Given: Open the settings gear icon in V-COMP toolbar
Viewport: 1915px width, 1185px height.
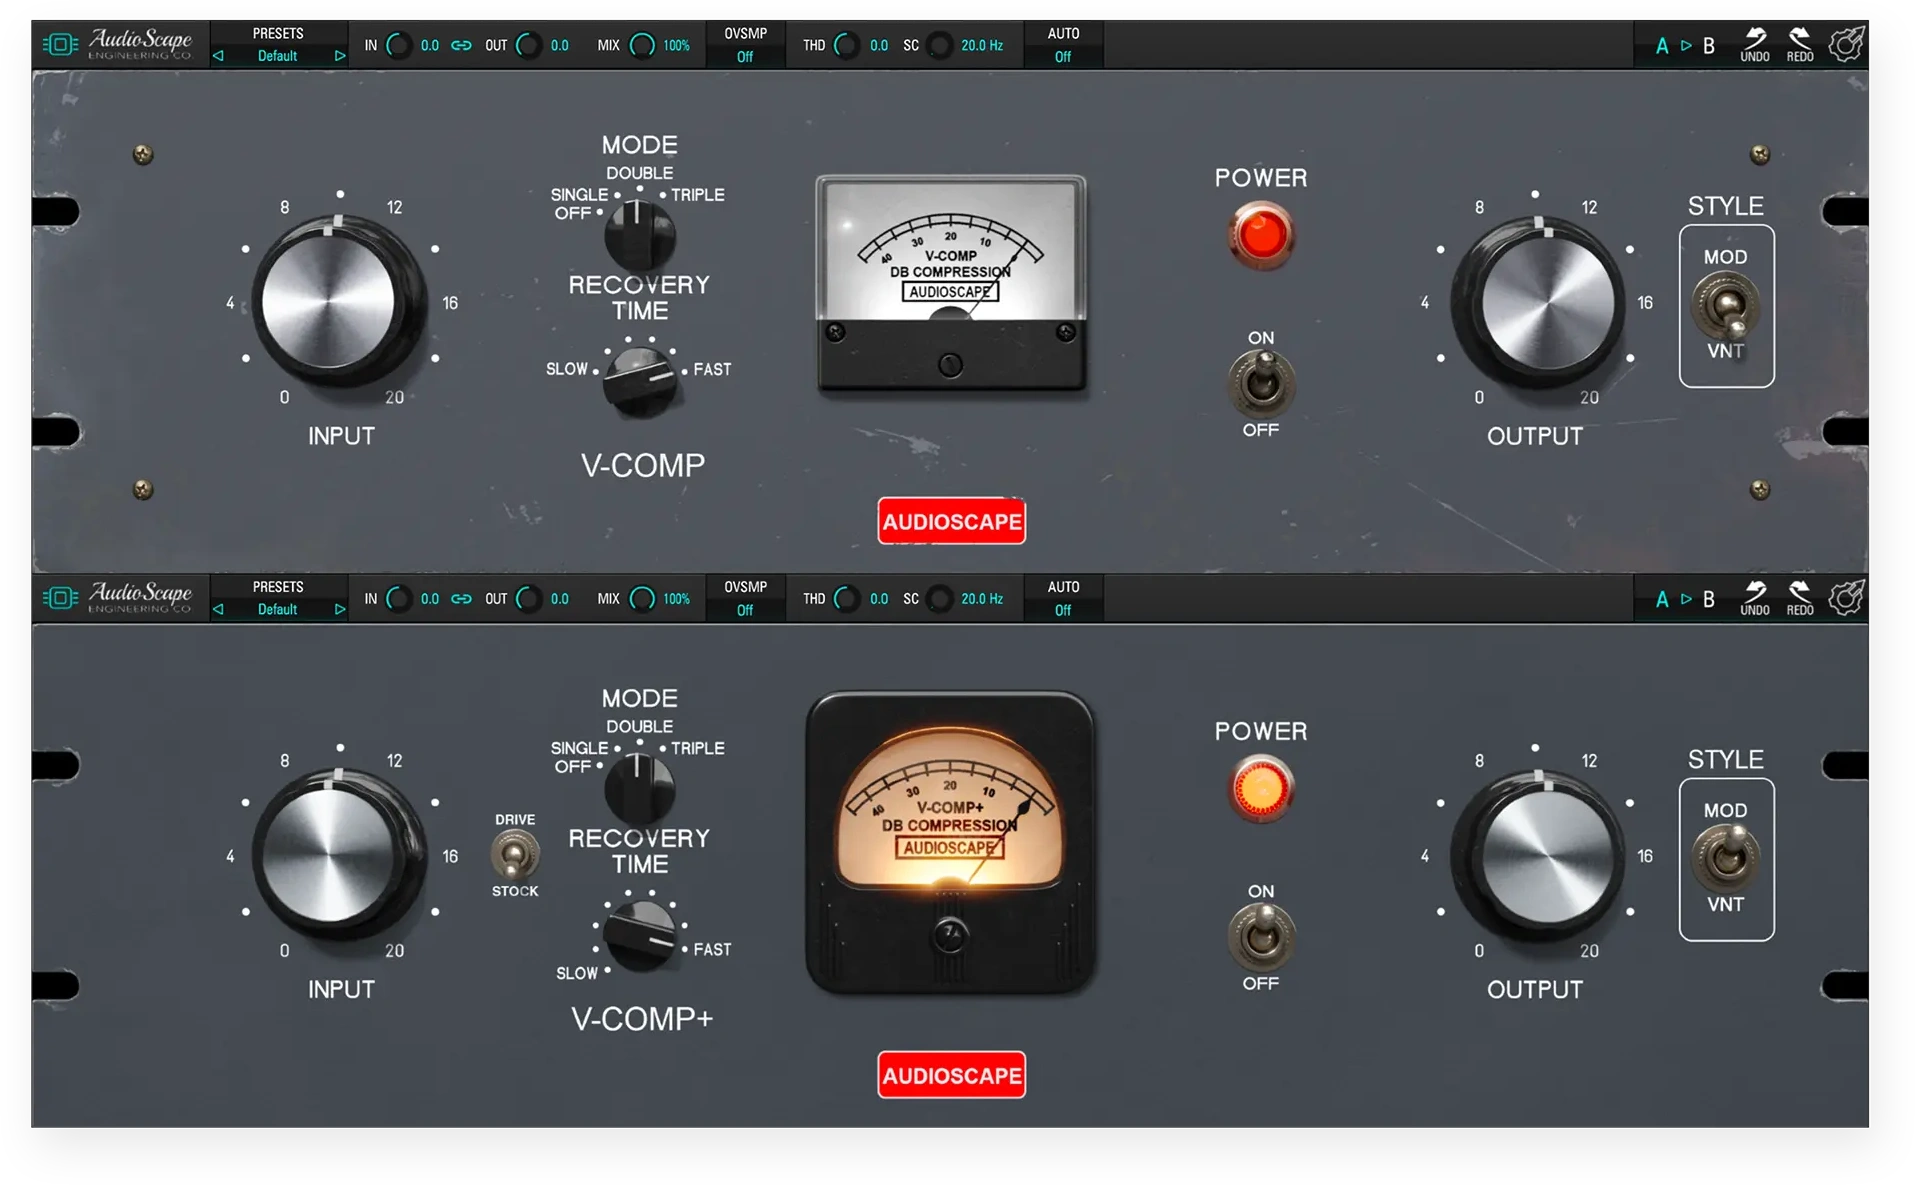Looking at the screenshot, I should tap(1846, 44).
